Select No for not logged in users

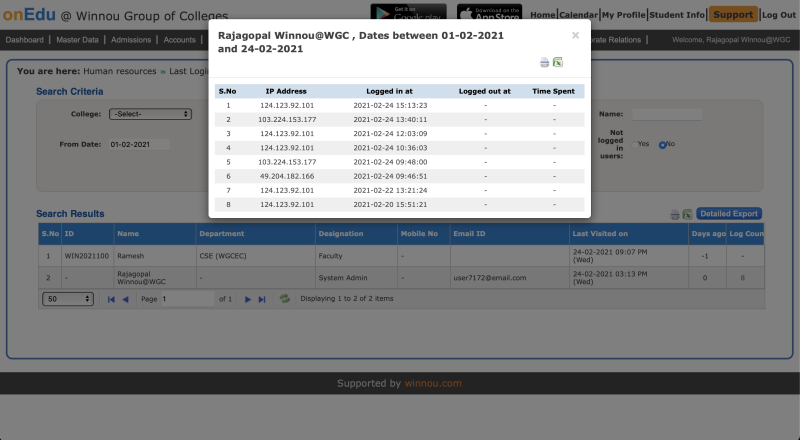pos(662,144)
